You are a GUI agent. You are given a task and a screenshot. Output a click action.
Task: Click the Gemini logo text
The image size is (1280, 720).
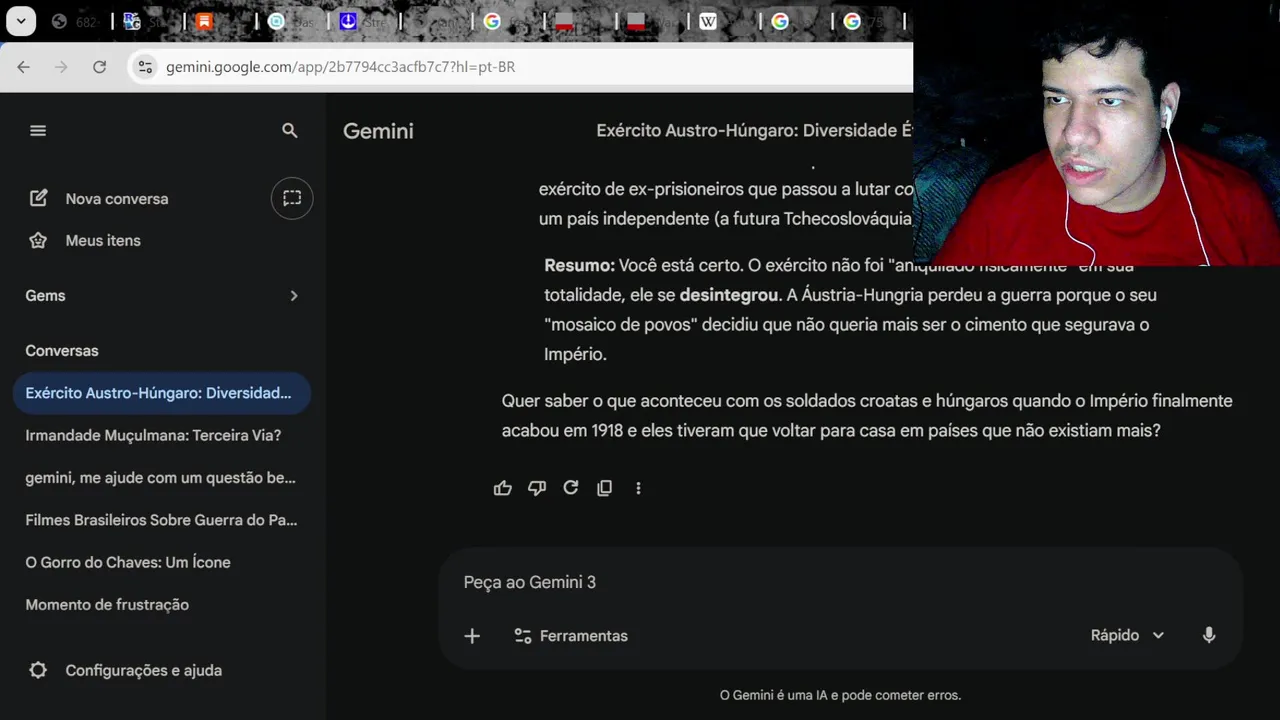378,131
